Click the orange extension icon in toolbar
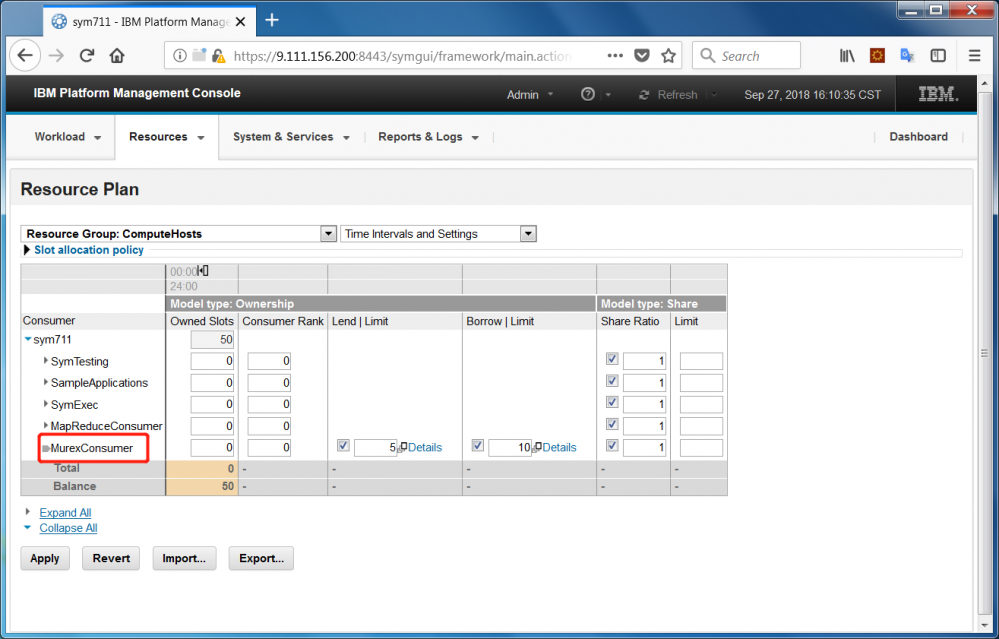 877,56
